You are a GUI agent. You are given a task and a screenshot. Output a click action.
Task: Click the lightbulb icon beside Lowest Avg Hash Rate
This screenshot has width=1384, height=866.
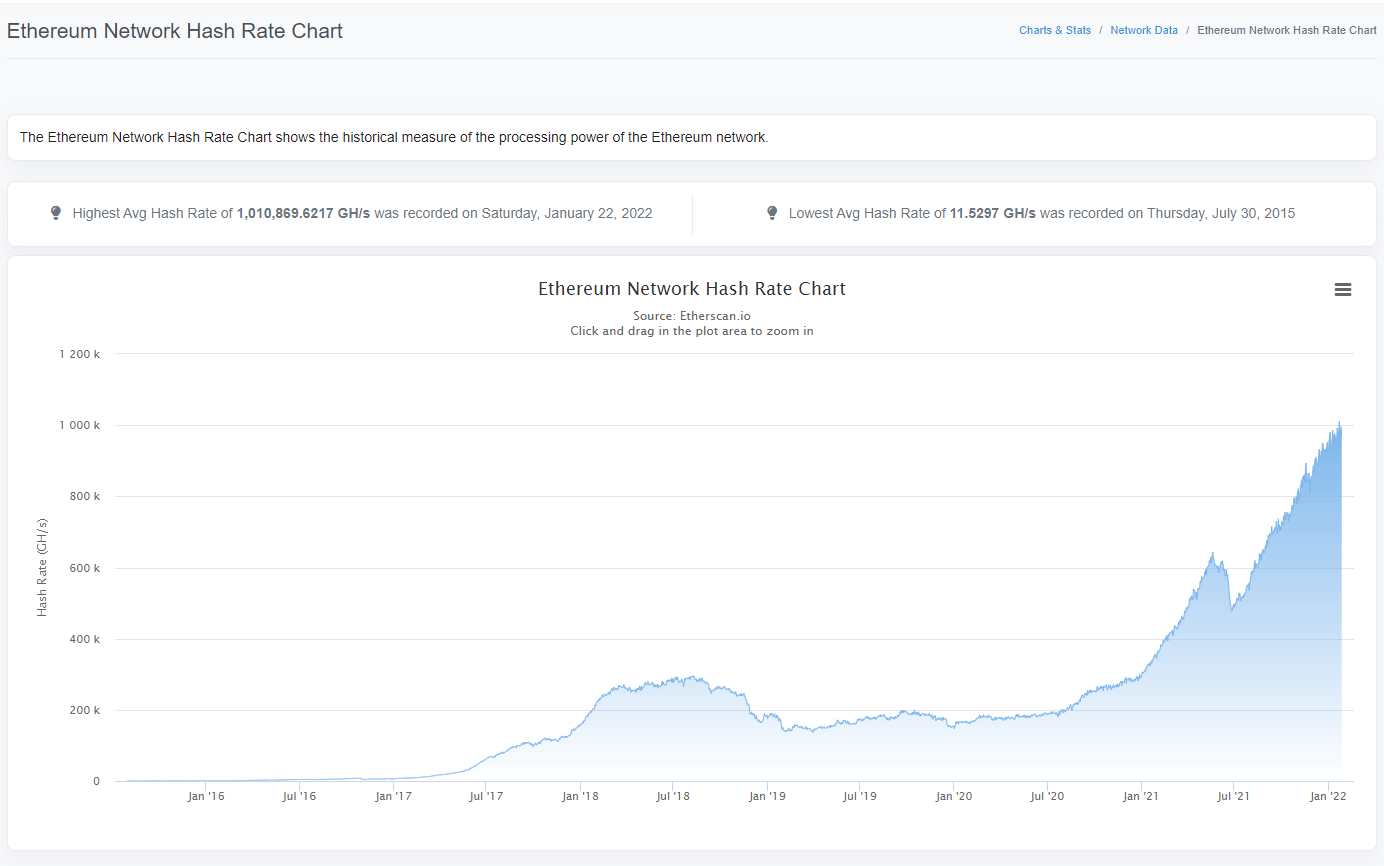click(x=772, y=213)
